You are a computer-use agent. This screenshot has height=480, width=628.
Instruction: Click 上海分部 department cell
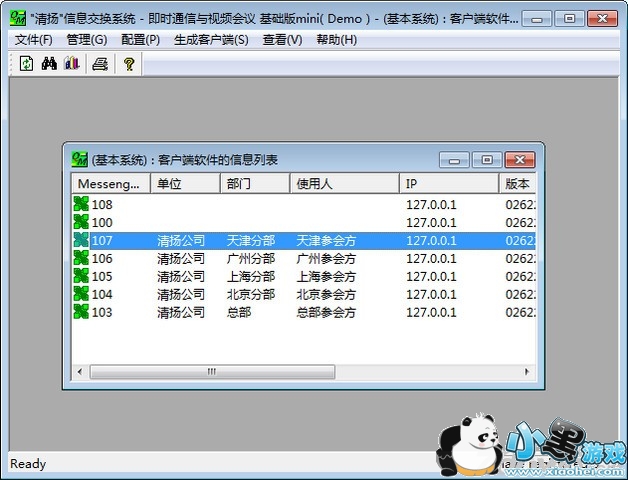251,276
